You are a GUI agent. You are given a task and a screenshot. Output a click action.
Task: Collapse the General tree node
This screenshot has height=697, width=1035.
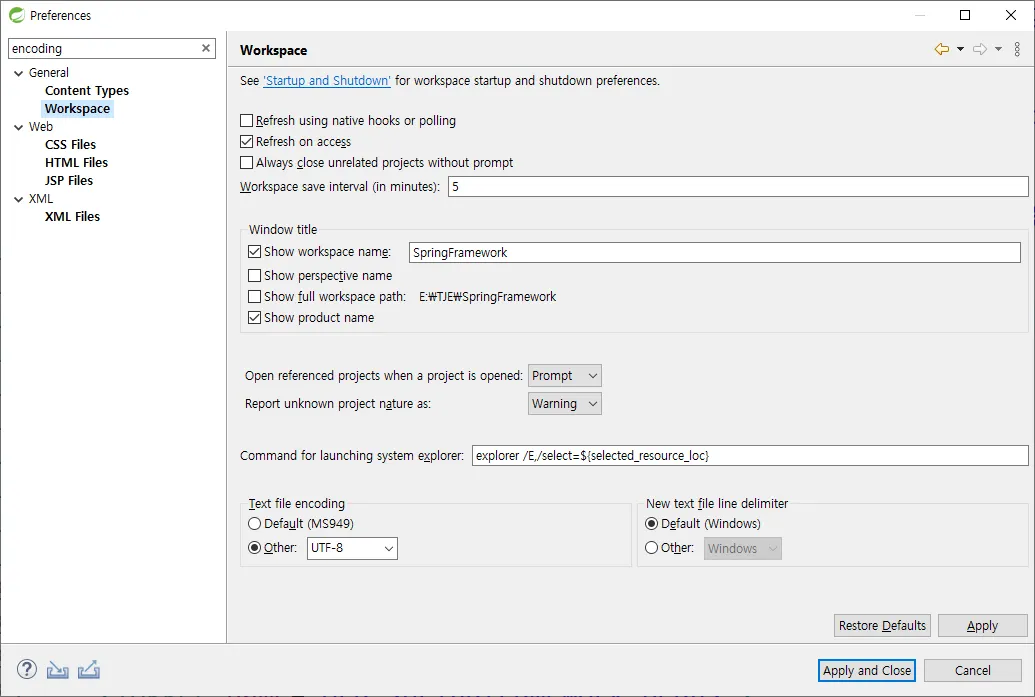coord(18,73)
